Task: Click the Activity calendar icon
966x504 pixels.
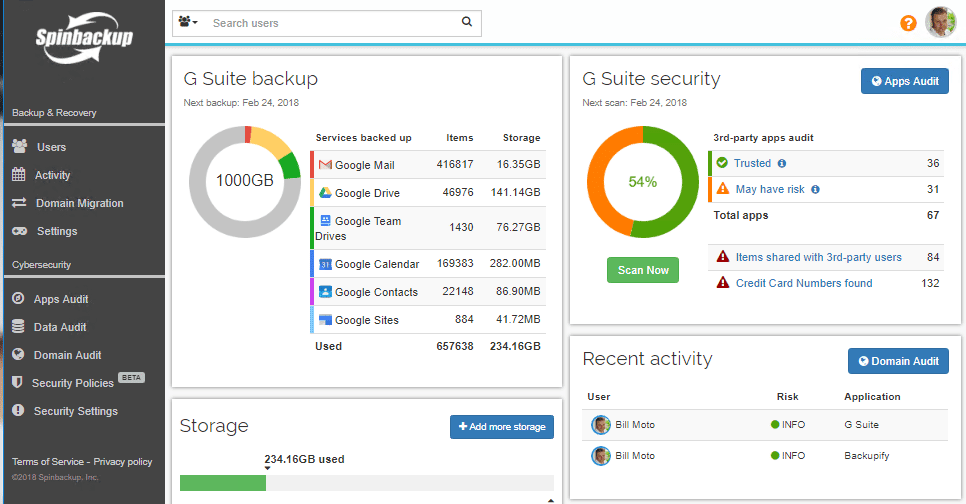Action: (18, 174)
